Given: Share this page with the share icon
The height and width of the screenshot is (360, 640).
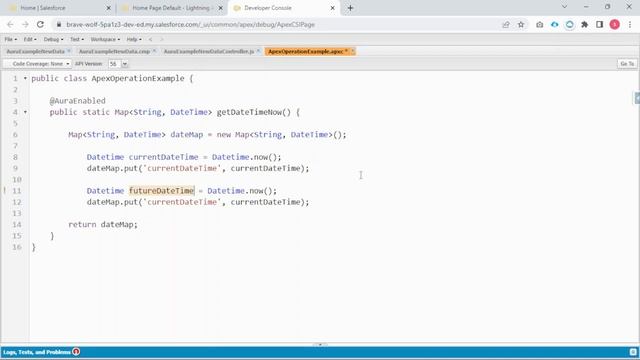Looking at the screenshot, I should tap(506, 24).
